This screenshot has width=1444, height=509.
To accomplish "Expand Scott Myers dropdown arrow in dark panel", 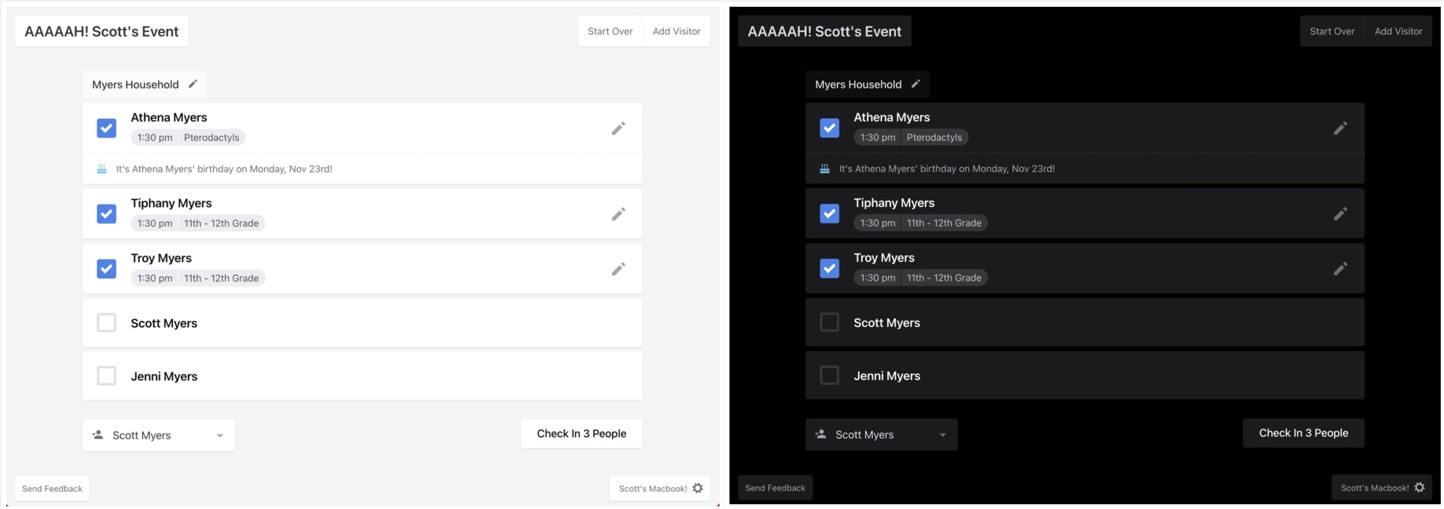I will [942, 435].
